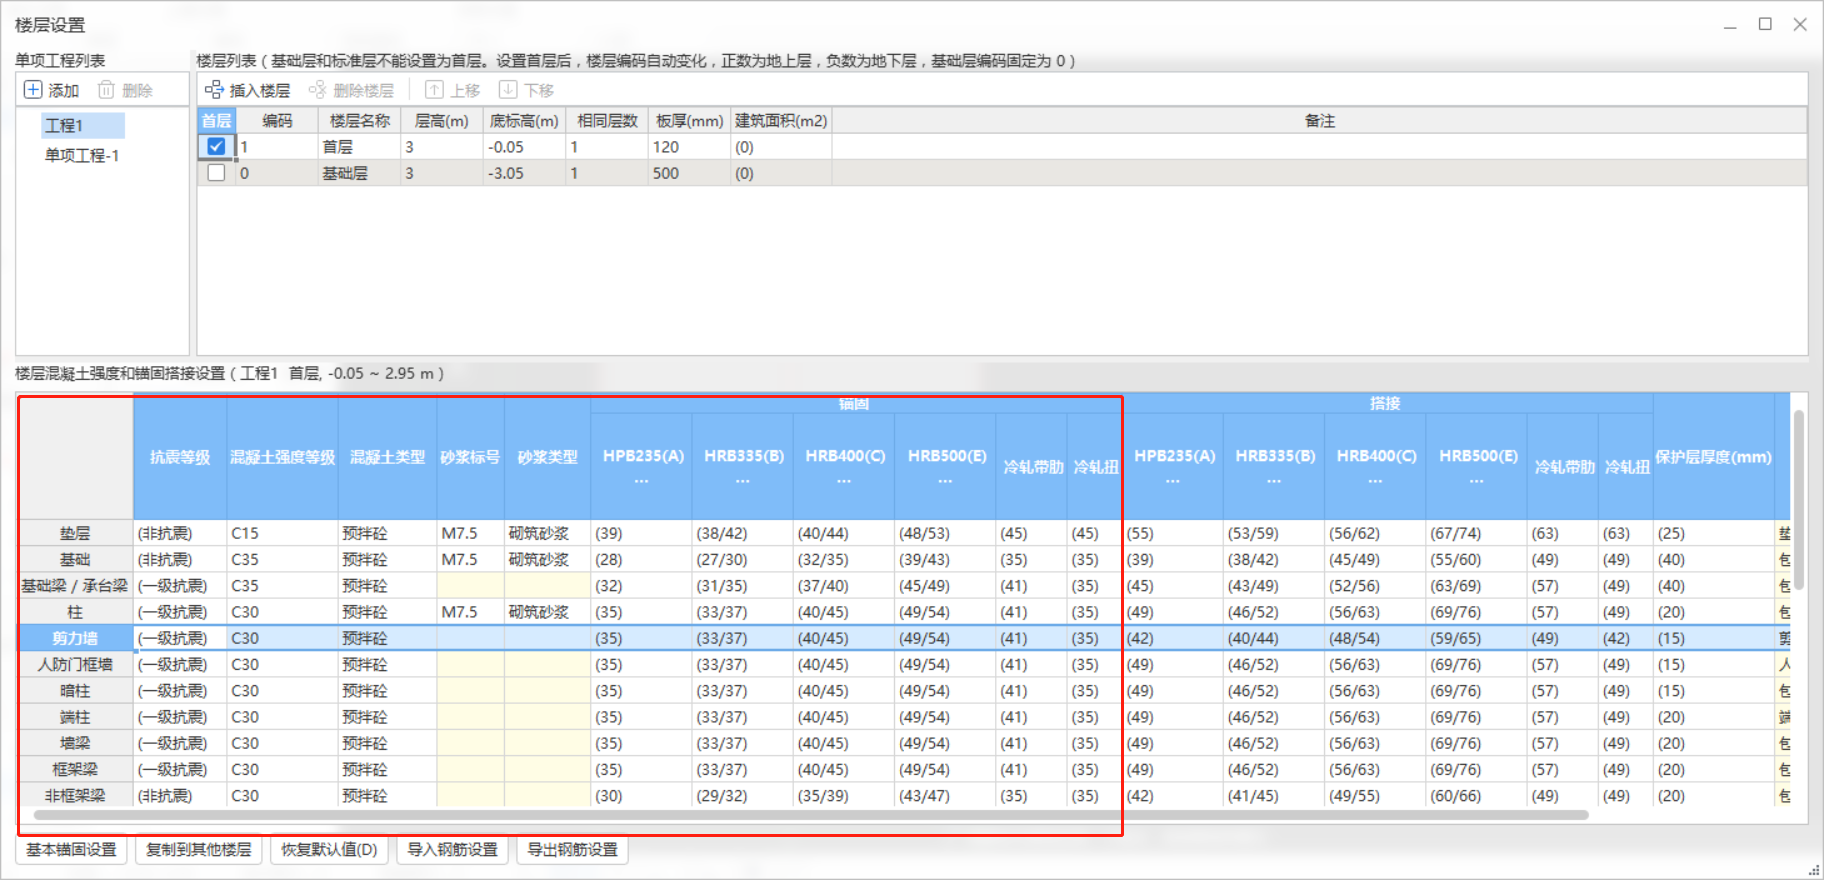Click the 添加 plus icon
The height and width of the screenshot is (880, 1824).
click(x=33, y=90)
